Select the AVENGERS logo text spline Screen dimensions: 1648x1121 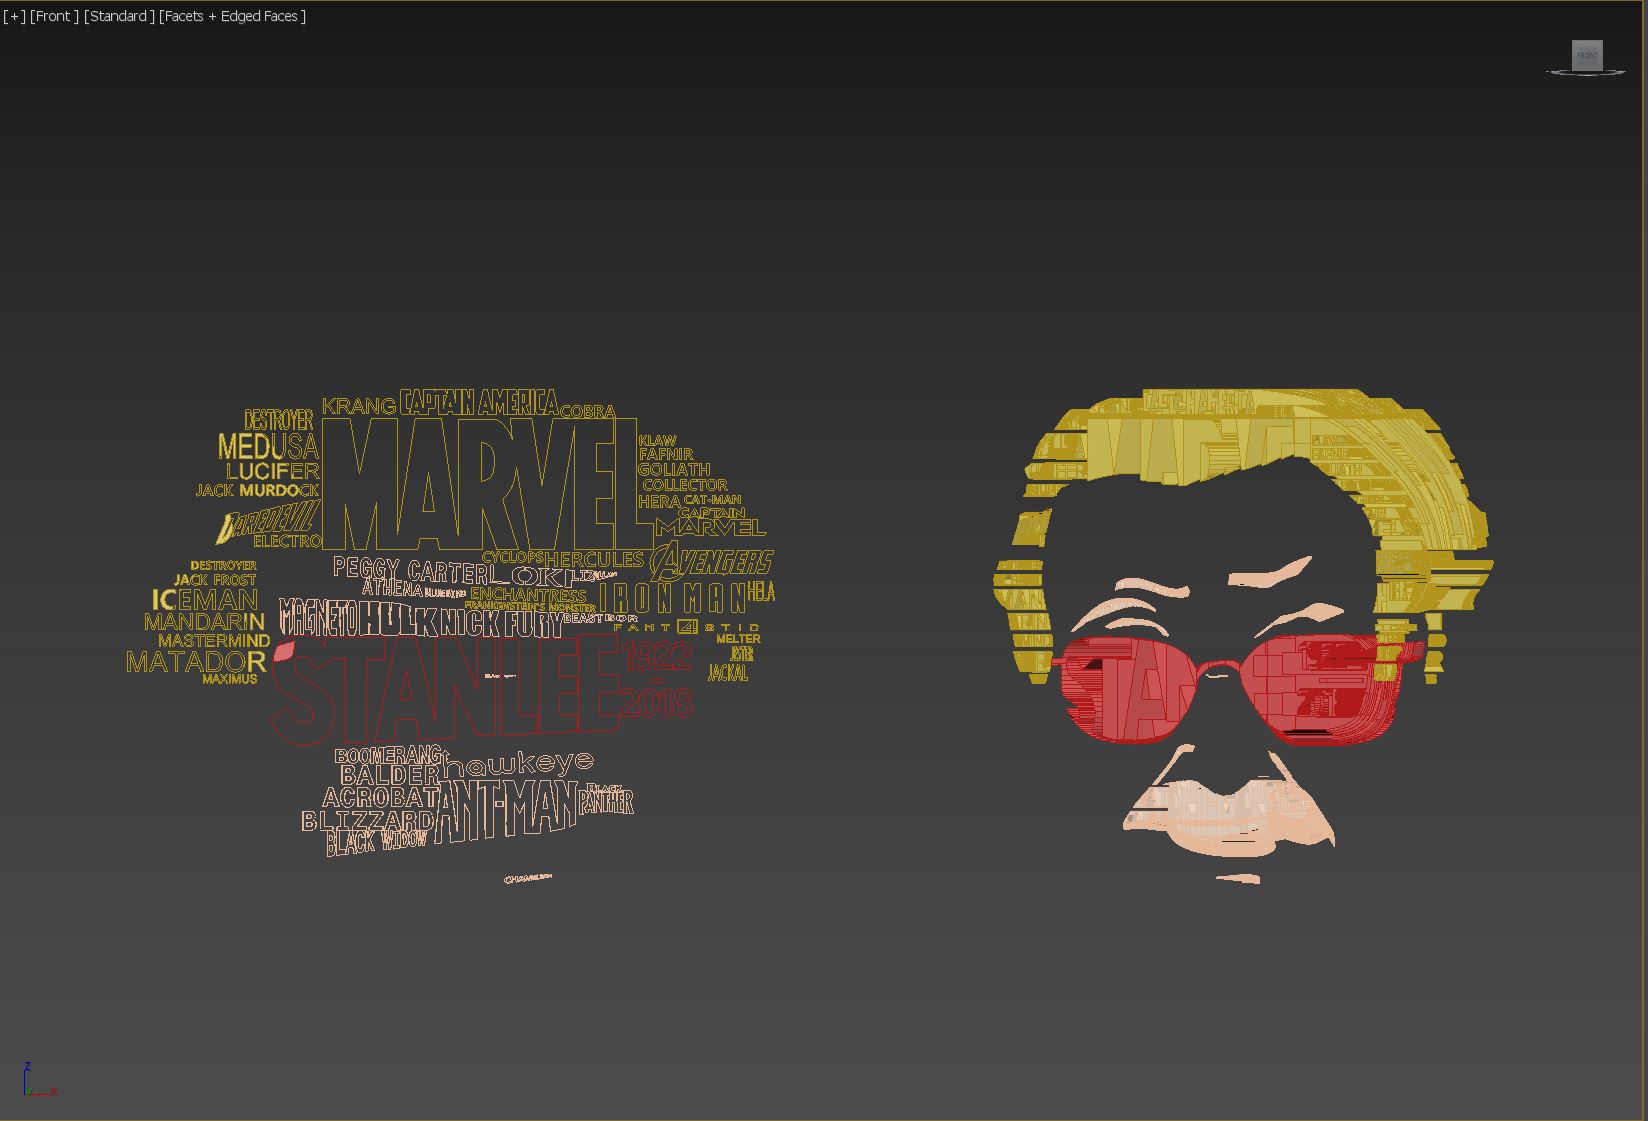[x=712, y=562]
